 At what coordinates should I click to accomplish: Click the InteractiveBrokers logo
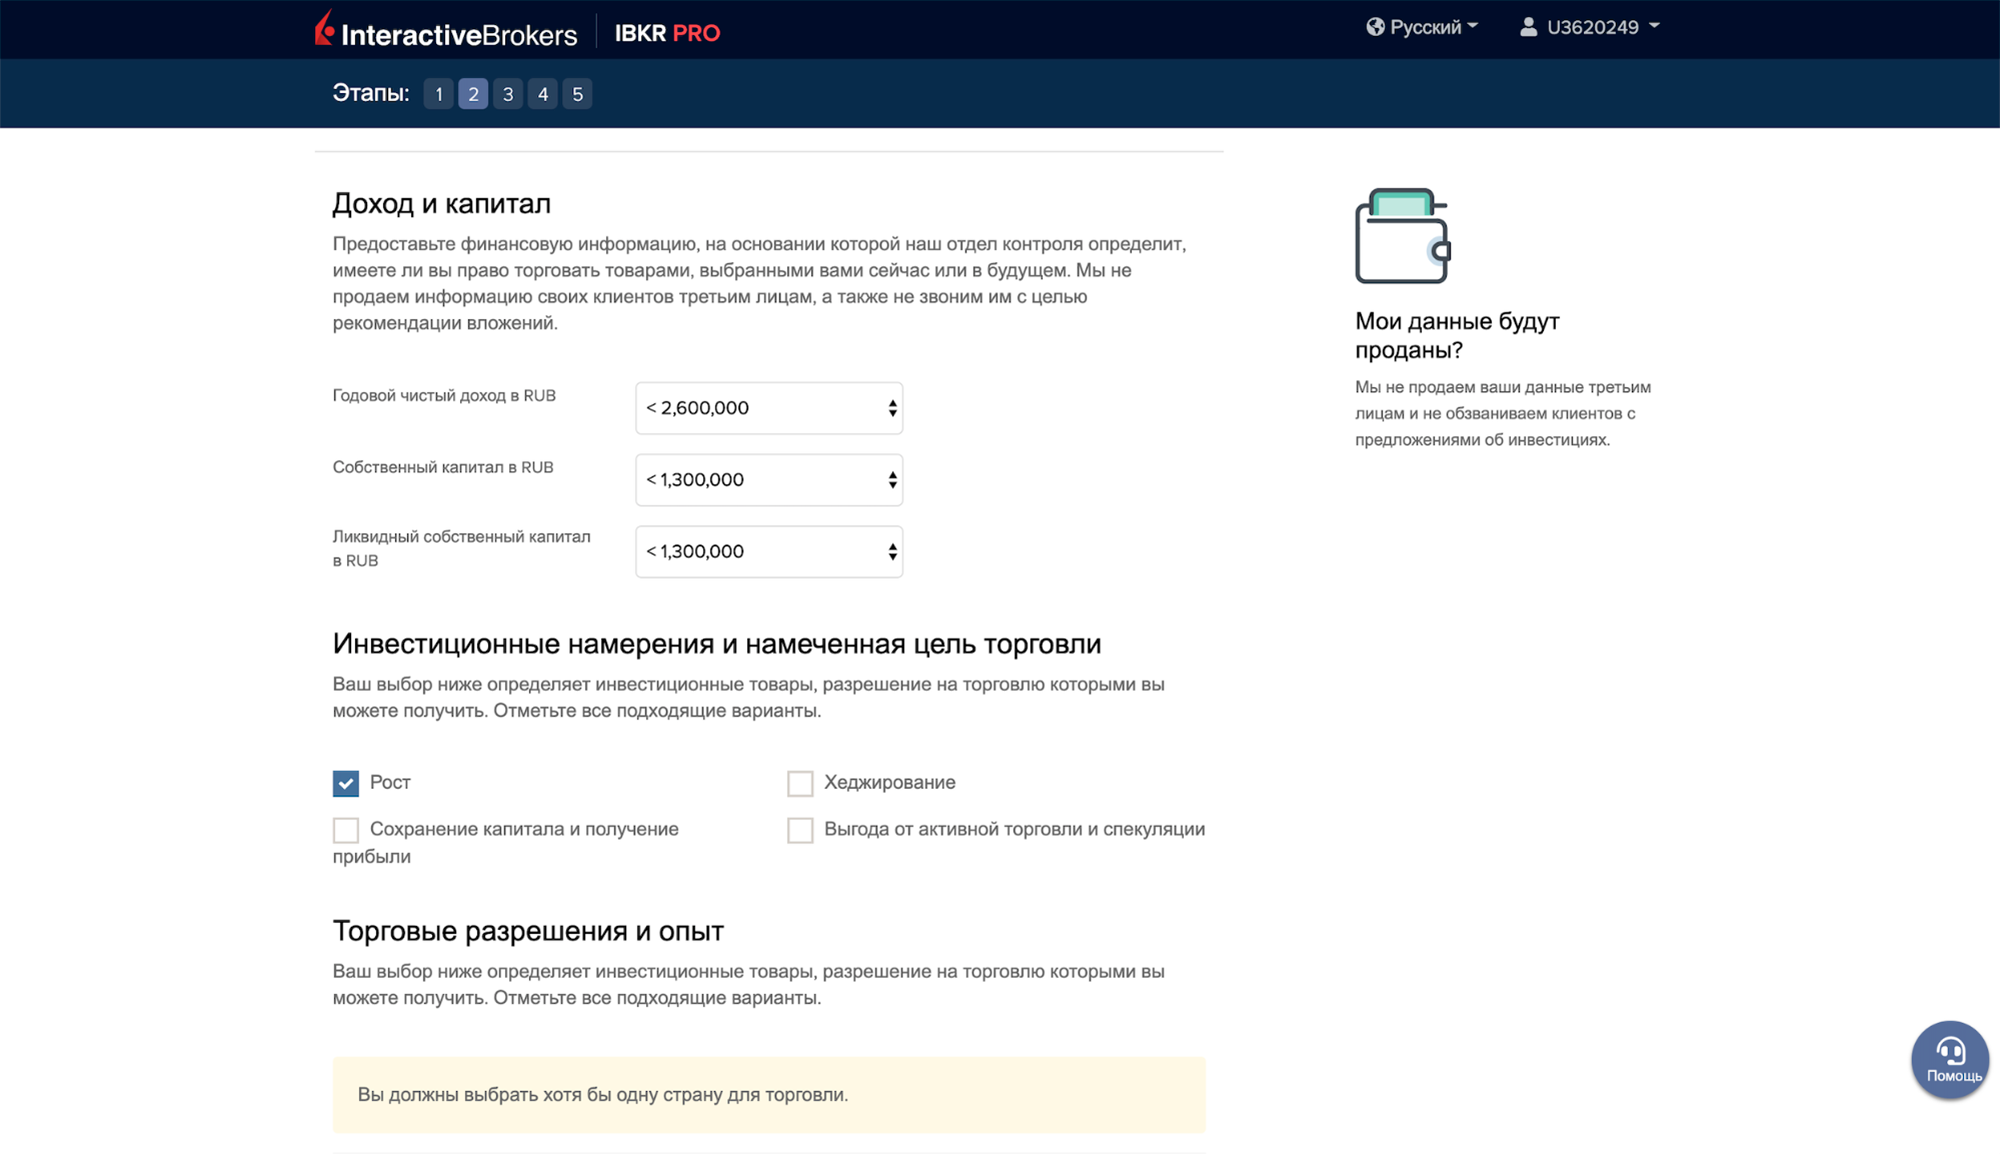(446, 31)
